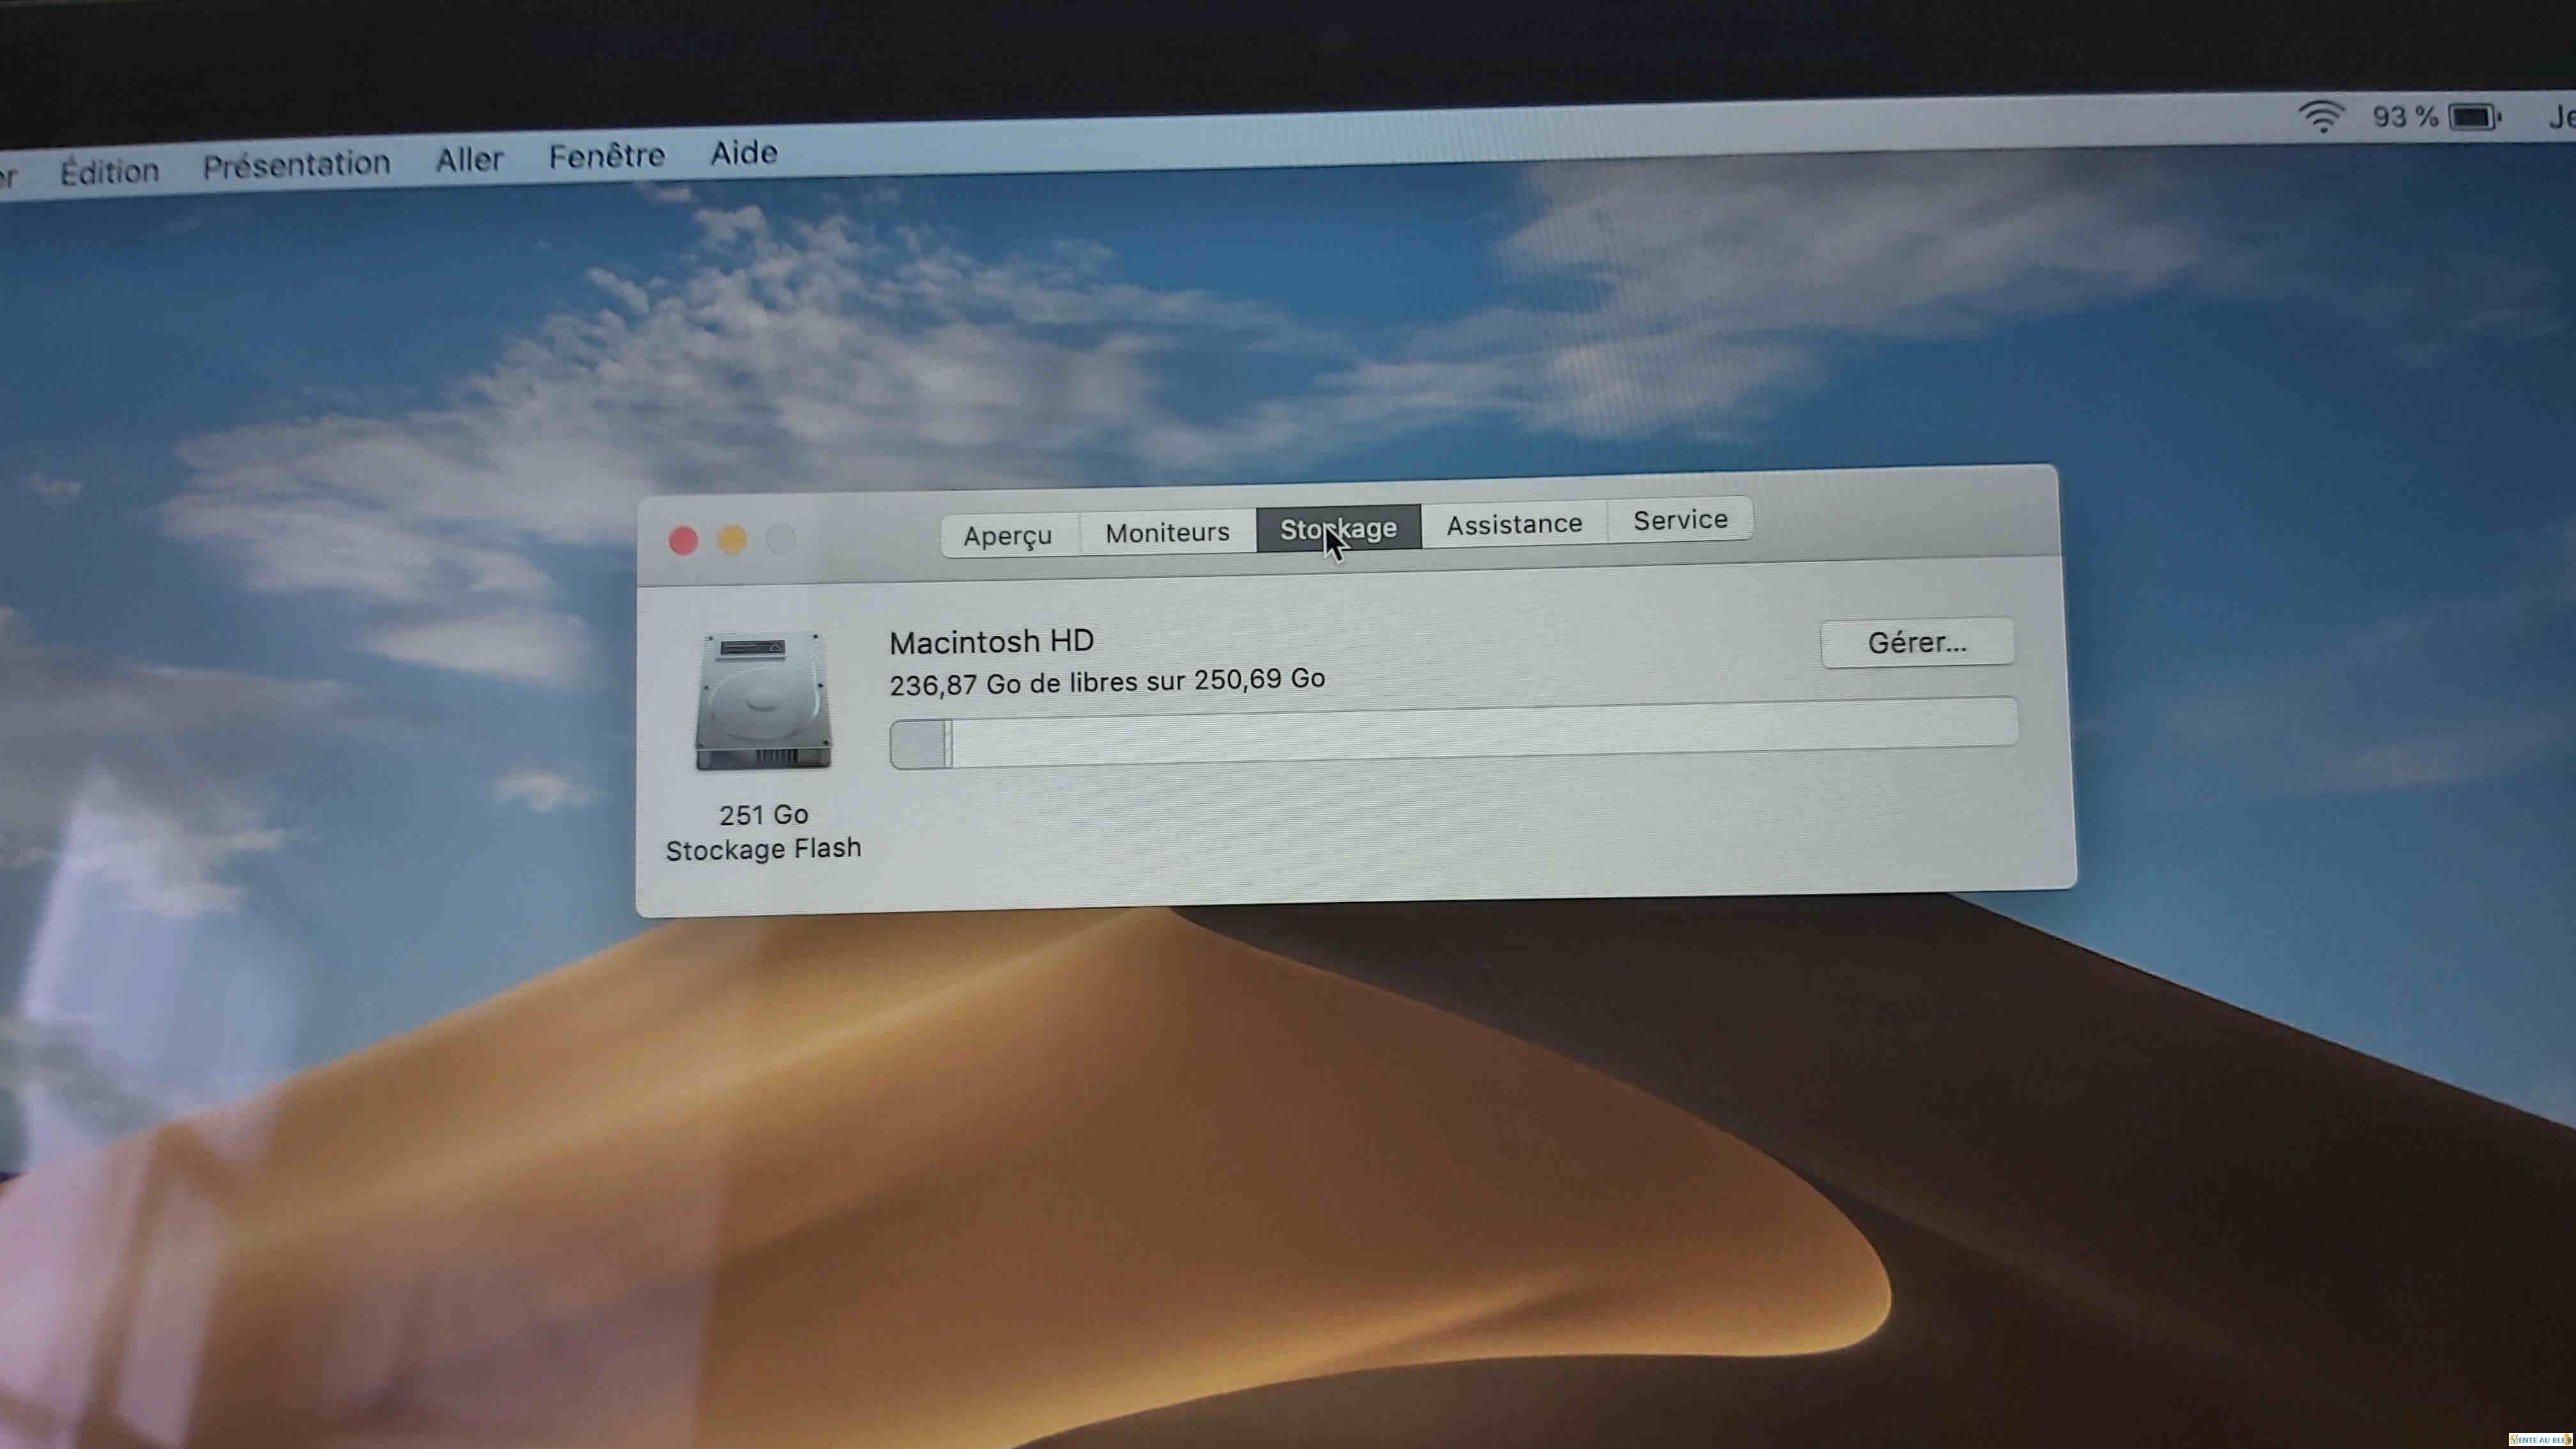This screenshot has height=1449, width=2576.
Task: Open the Aller menu
Action: [469, 159]
